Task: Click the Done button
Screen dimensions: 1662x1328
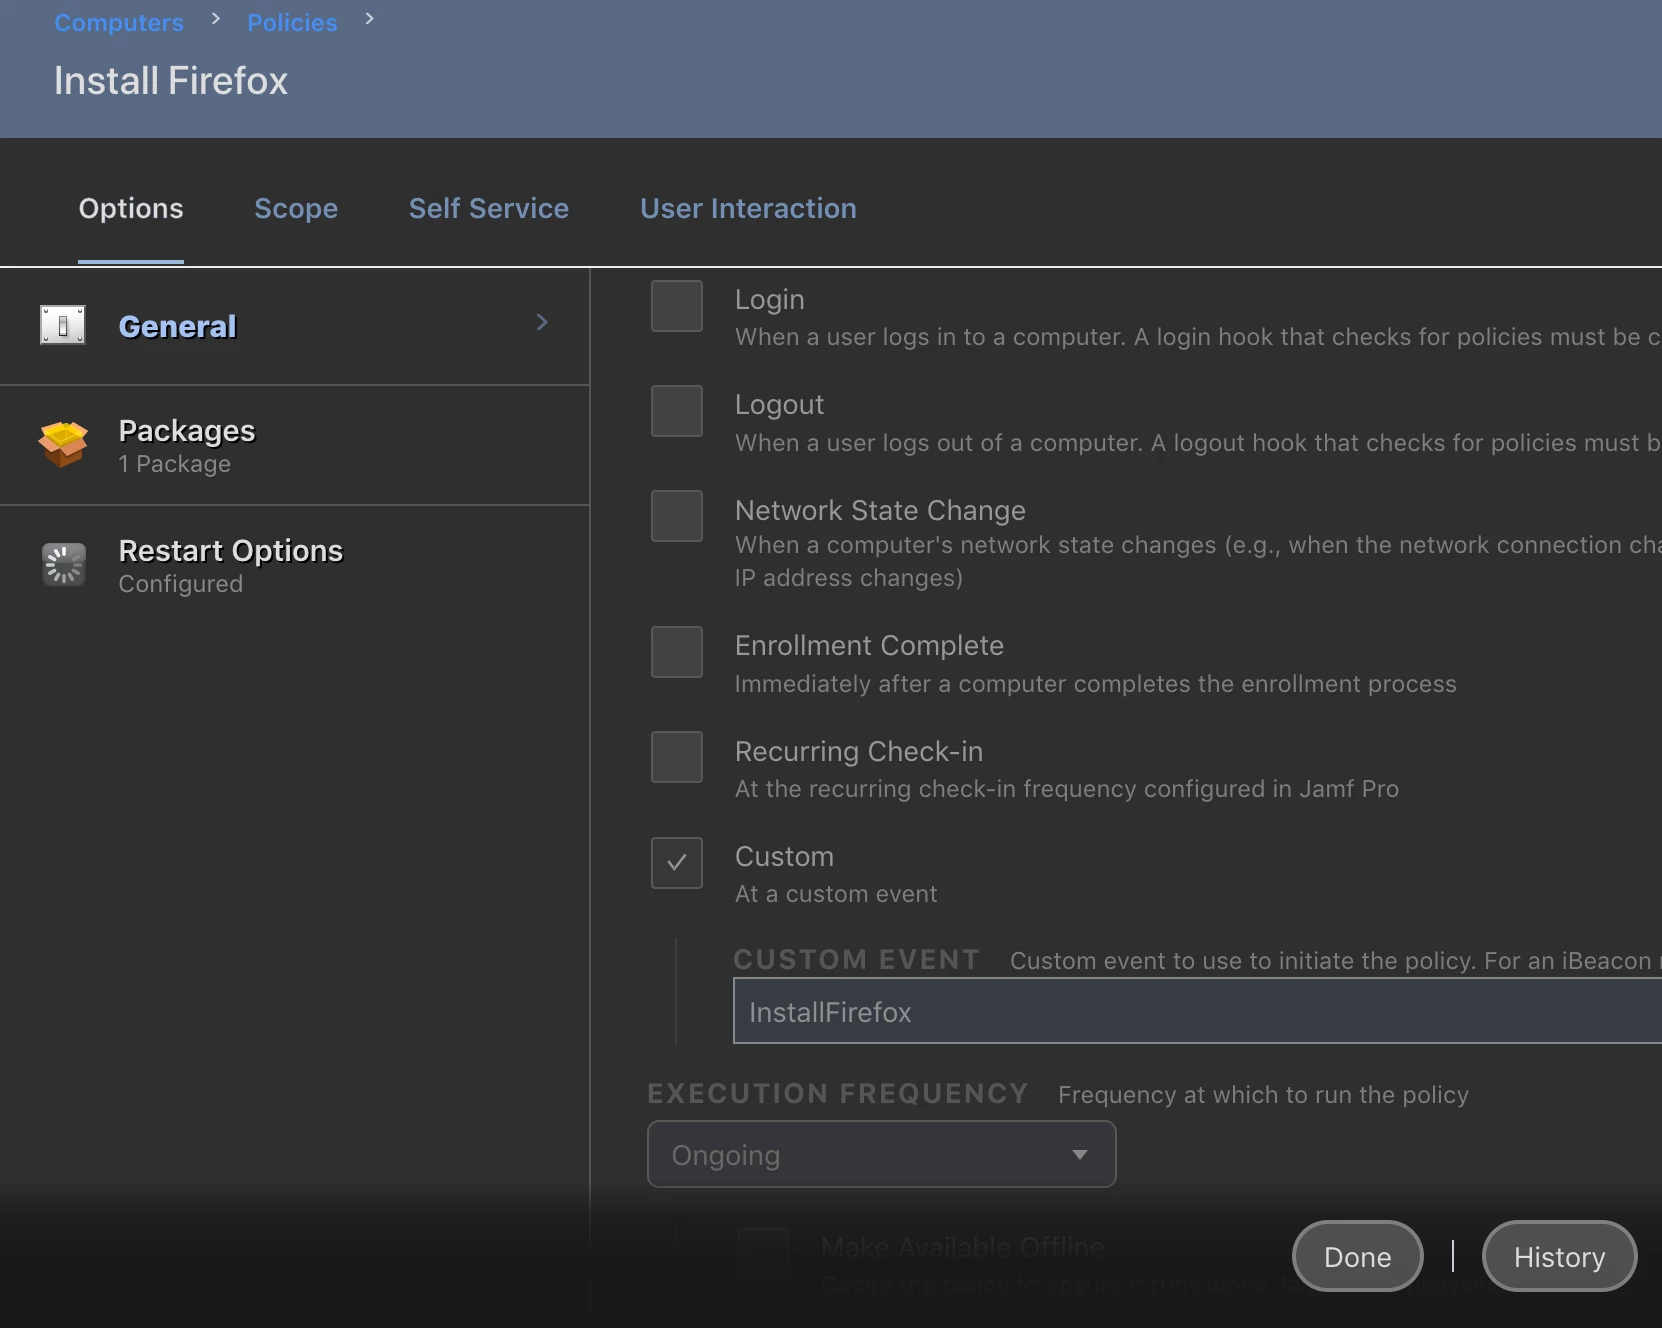Action: [x=1358, y=1256]
